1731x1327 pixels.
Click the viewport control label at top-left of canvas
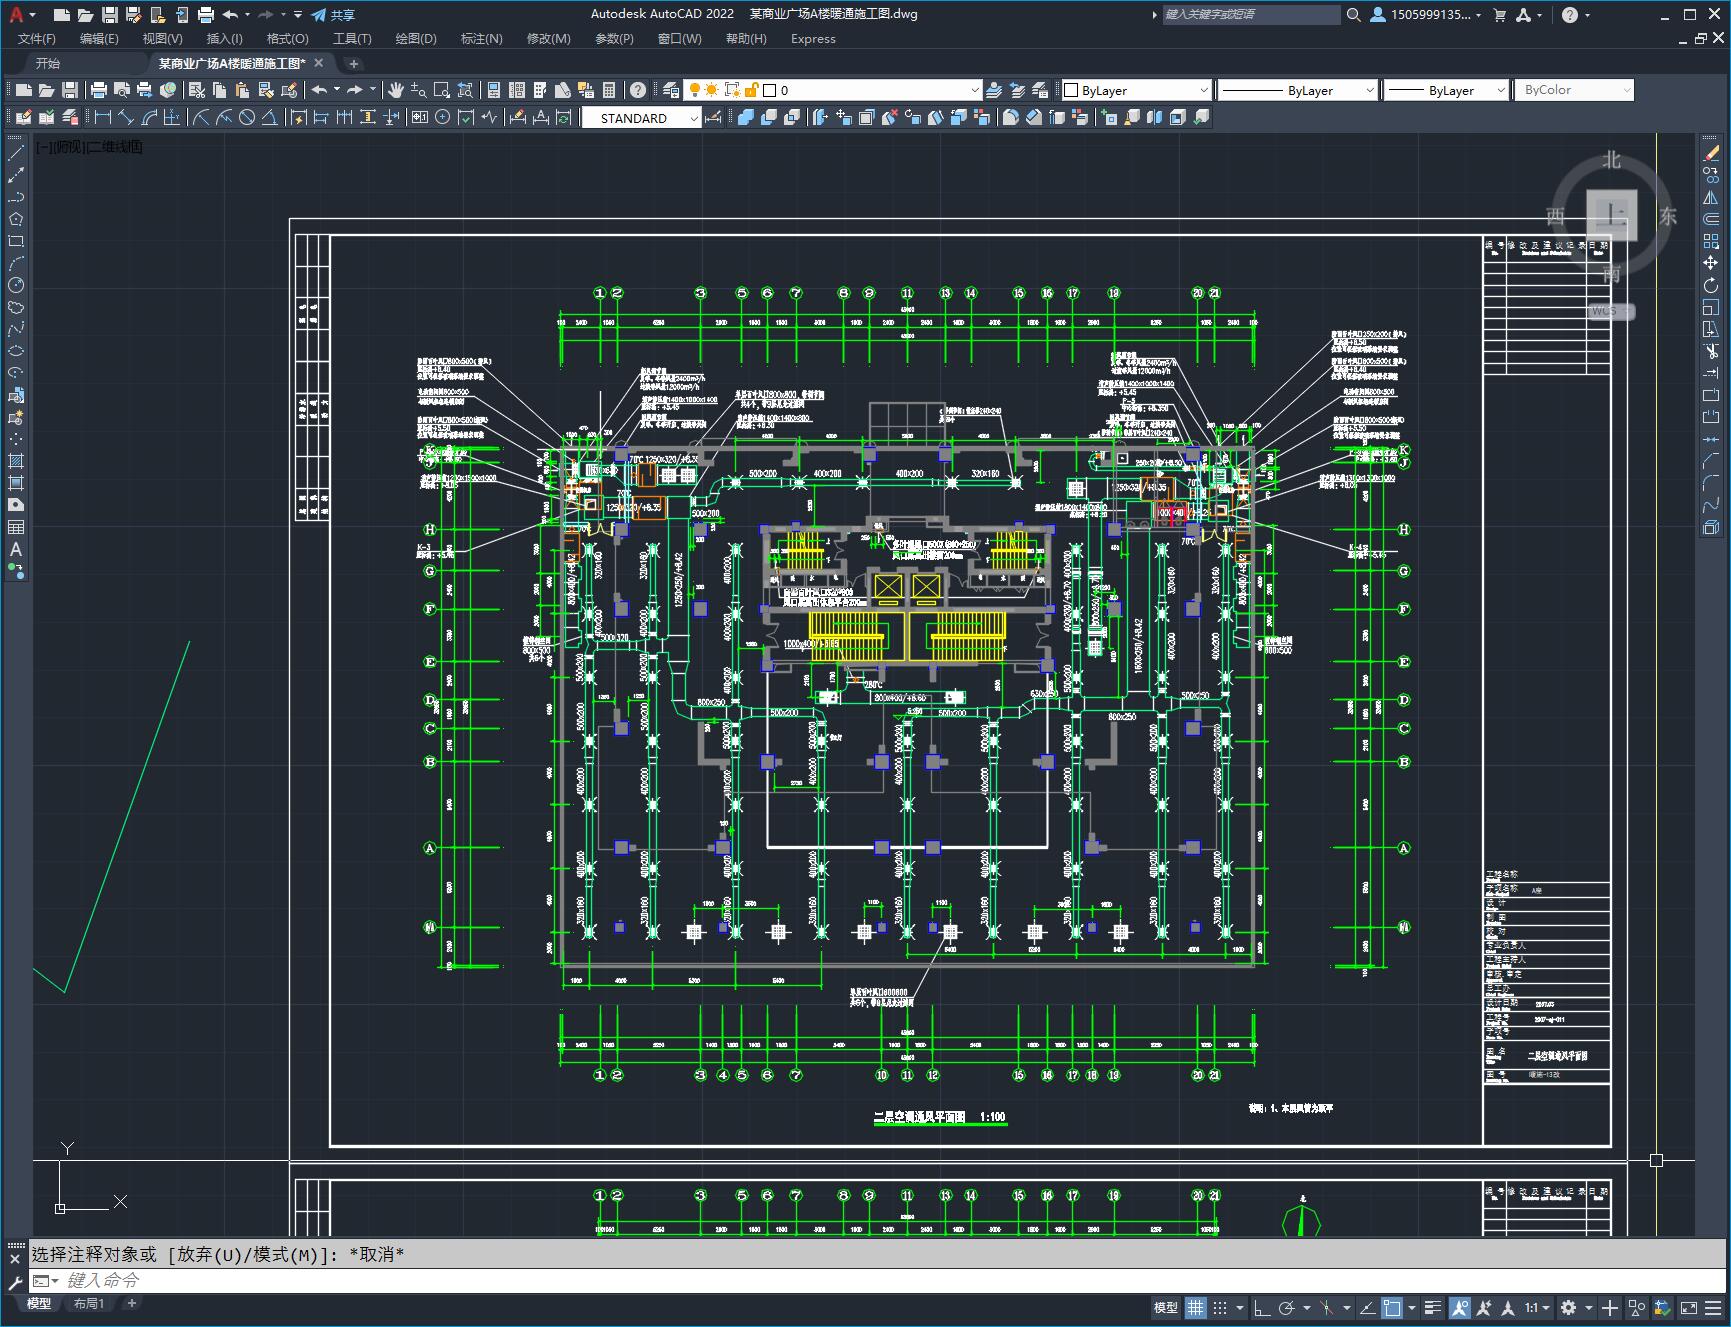[x=90, y=147]
